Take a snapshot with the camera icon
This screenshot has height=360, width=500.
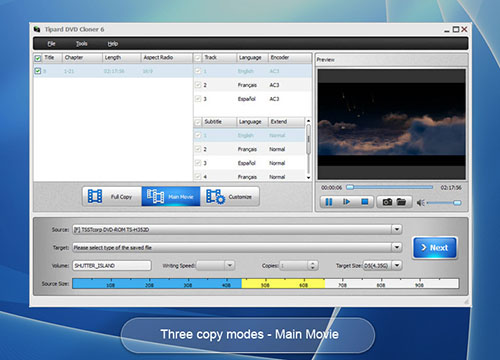pyautogui.click(x=387, y=202)
